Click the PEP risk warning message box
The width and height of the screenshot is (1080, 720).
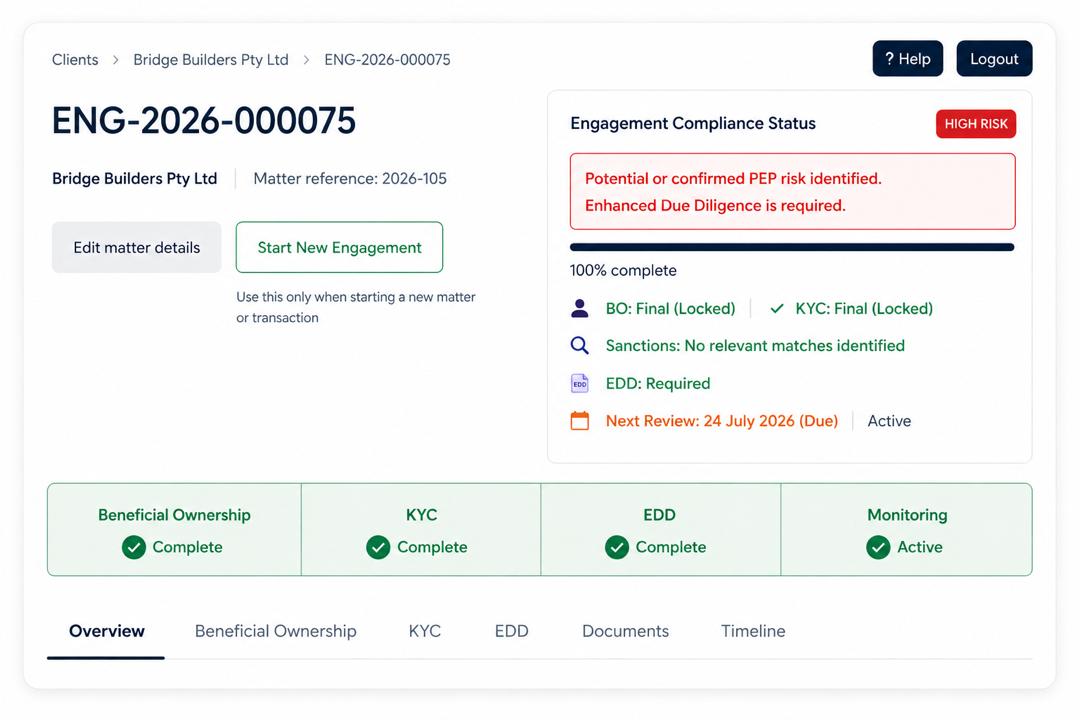click(x=793, y=192)
